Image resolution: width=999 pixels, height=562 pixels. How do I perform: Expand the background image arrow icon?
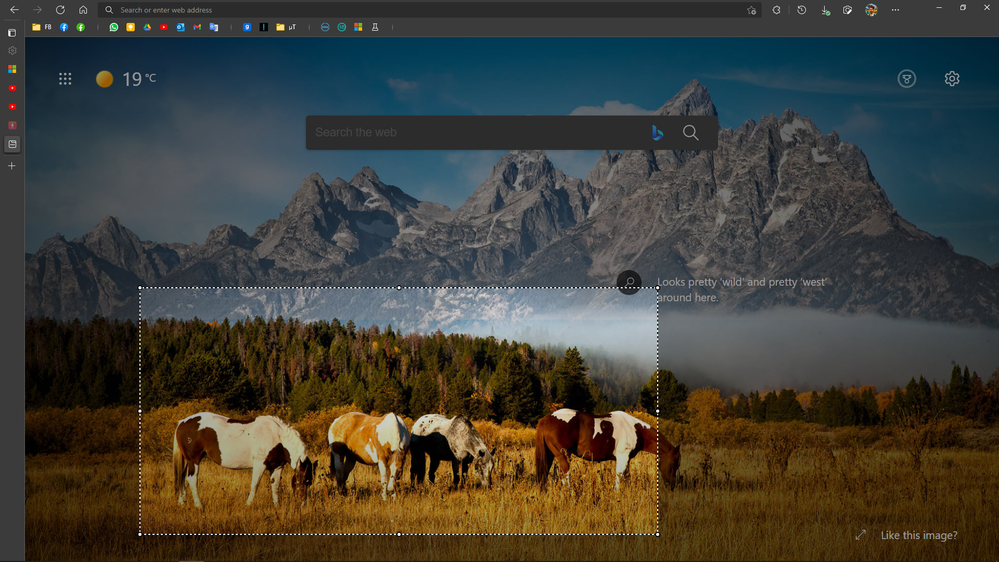861,535
